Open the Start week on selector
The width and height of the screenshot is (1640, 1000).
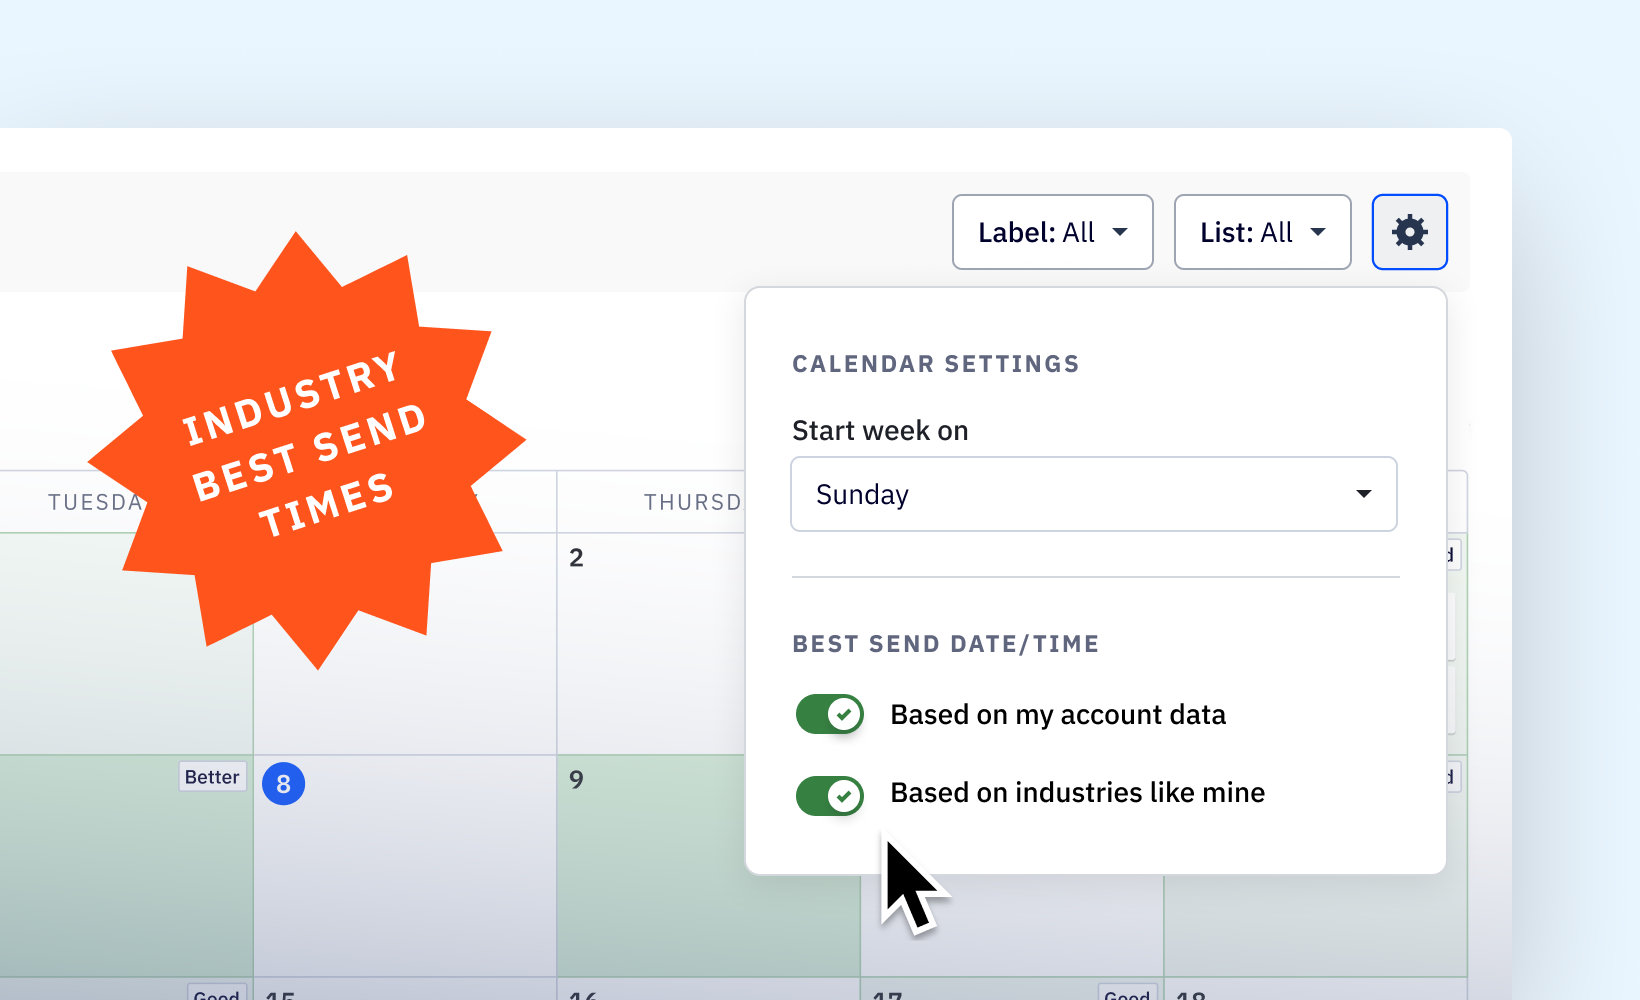point(1094,494)
